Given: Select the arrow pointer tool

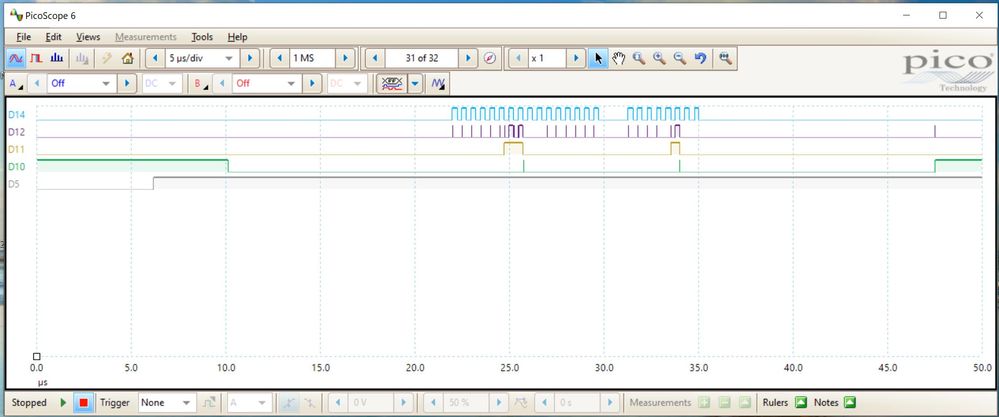Looking at the screenshot, I should coord(598,59).
